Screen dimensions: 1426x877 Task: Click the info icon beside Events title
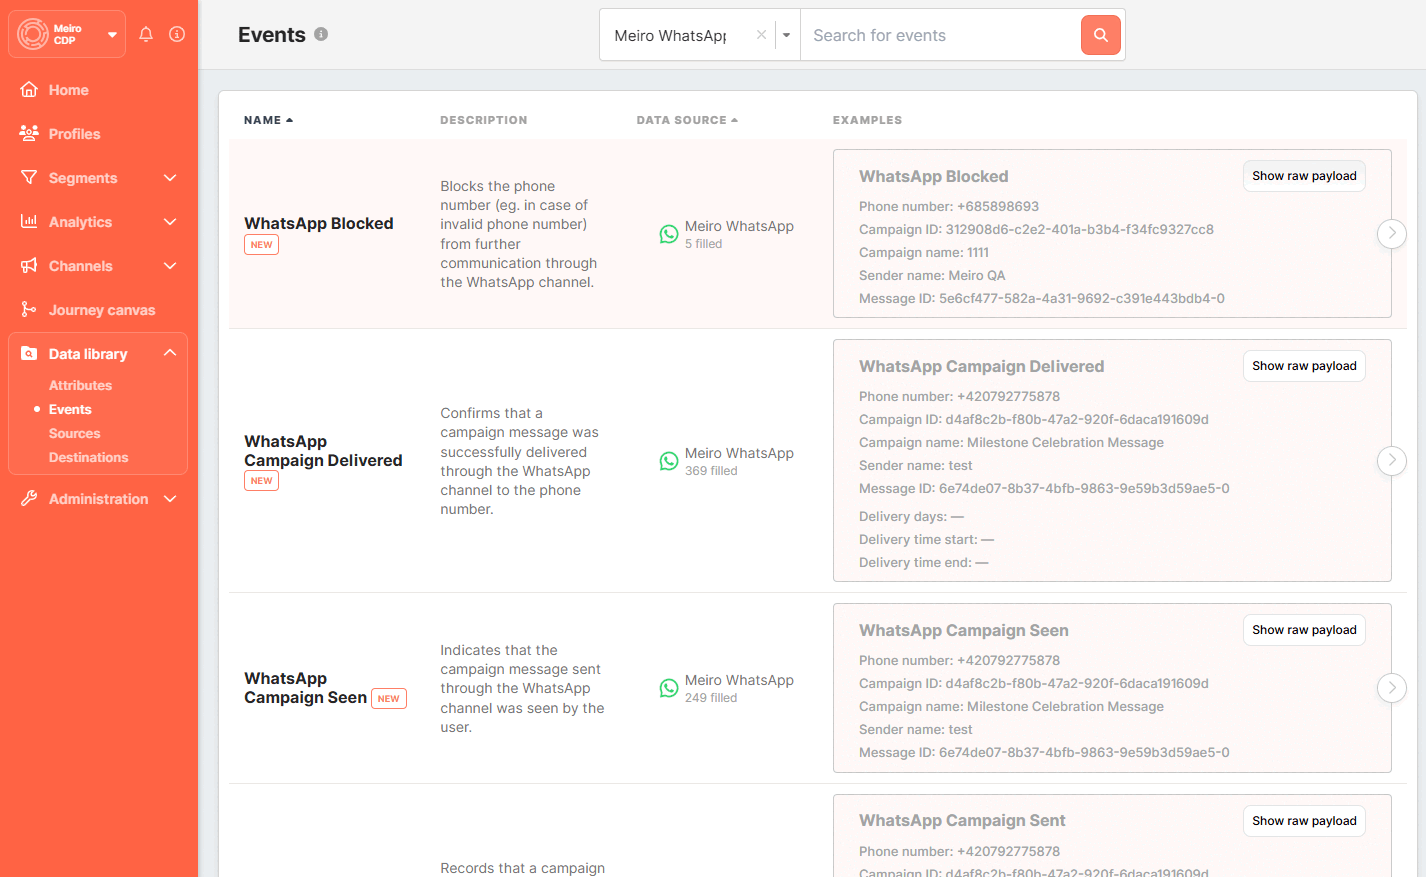click(x=321, y=34)
